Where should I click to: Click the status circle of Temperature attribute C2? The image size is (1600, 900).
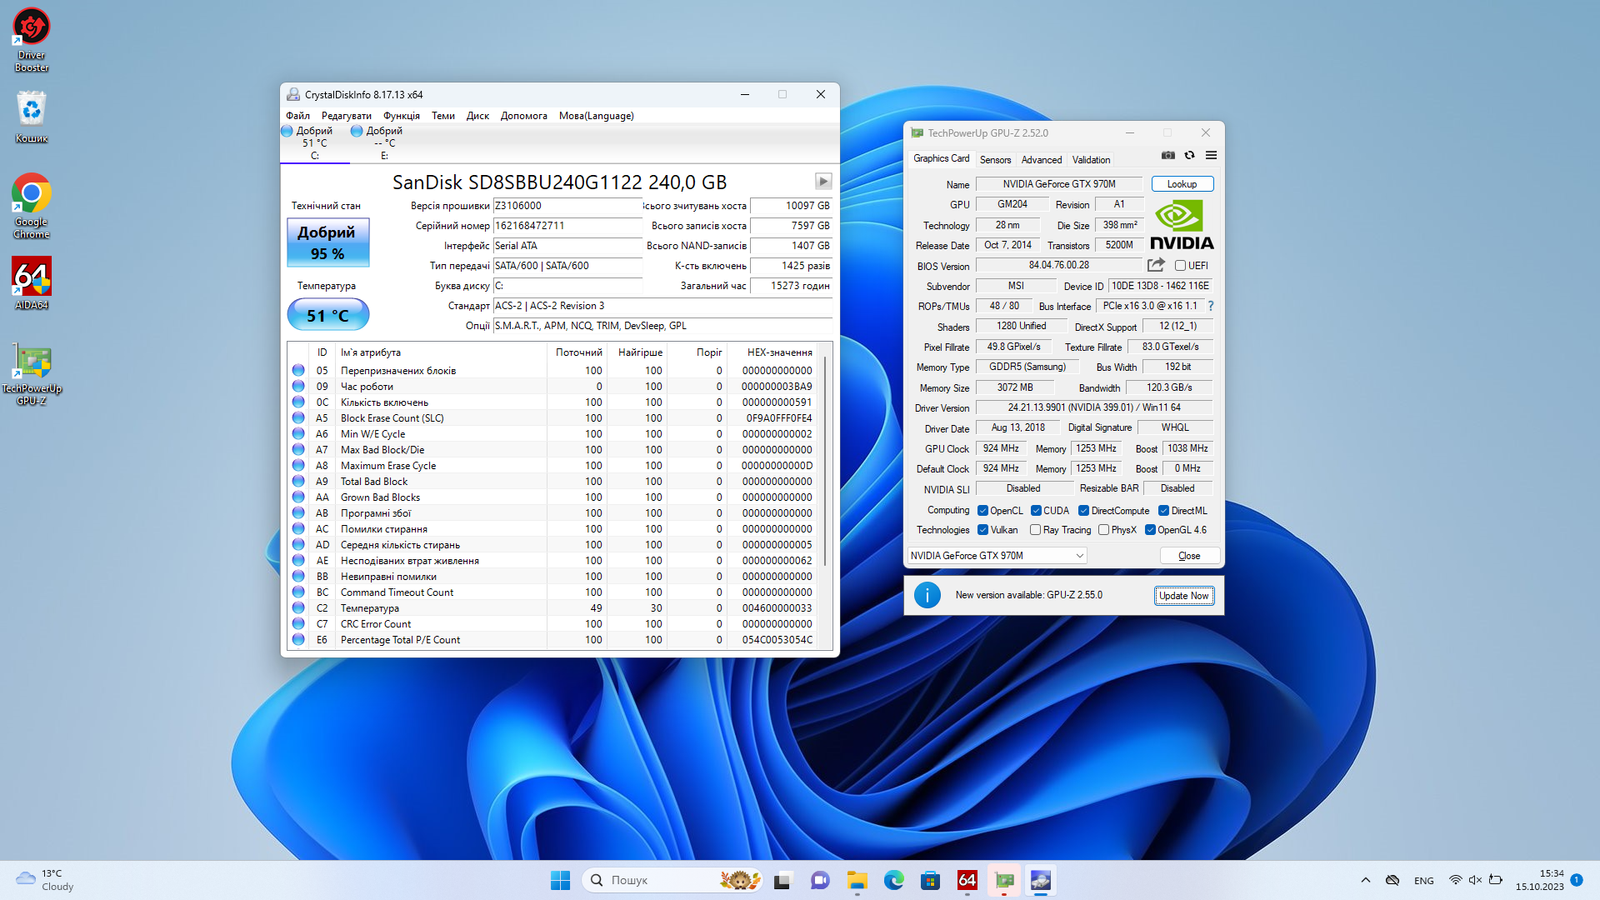point(298,608)
